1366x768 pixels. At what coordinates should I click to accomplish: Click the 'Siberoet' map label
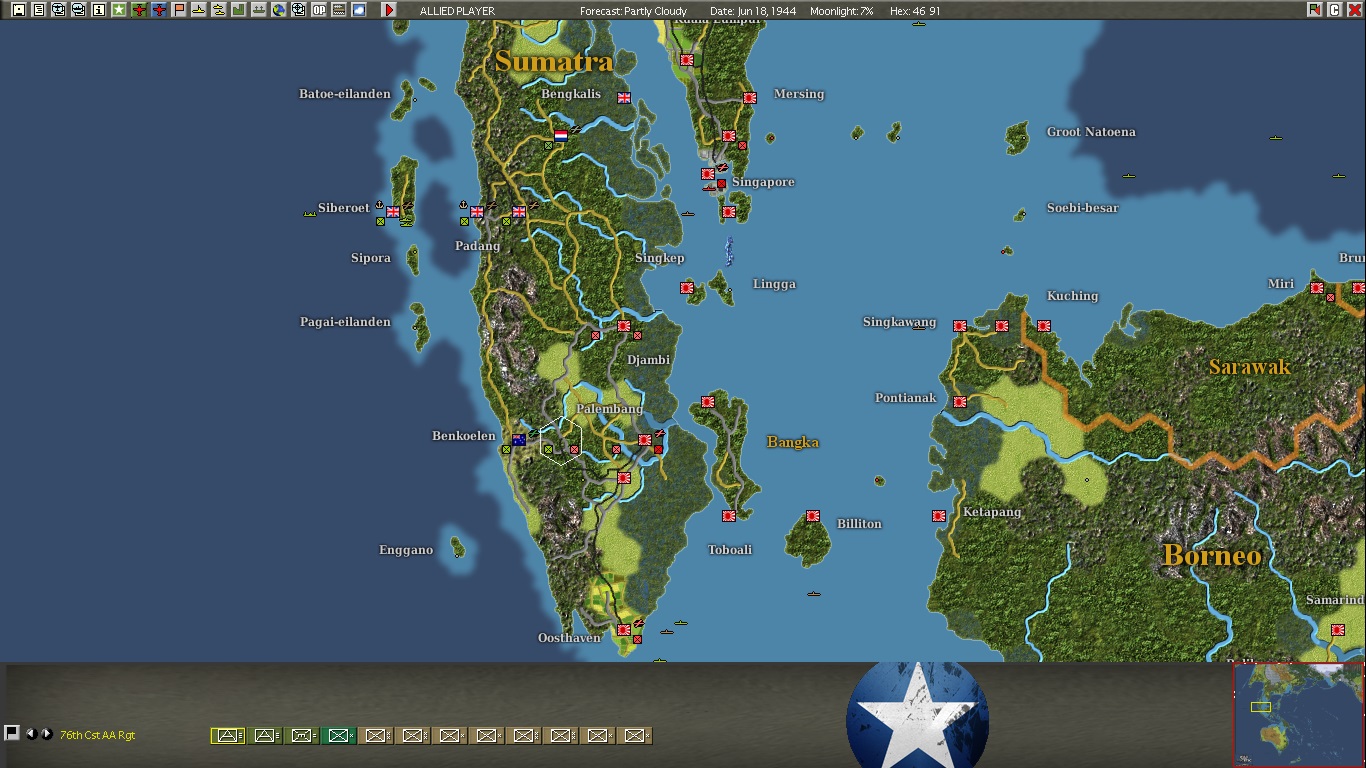(x=344, y=208)
